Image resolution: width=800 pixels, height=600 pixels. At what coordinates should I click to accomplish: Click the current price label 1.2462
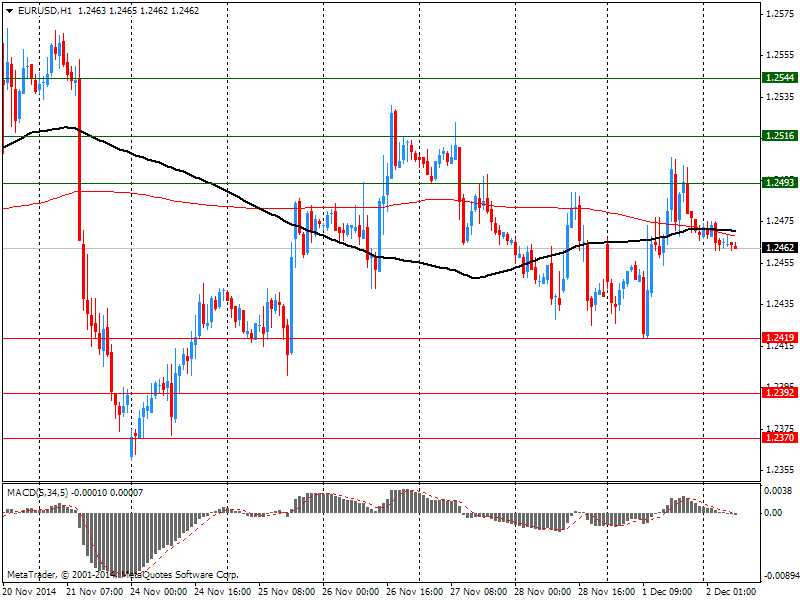pyautogui.click(x=780, y=247)
